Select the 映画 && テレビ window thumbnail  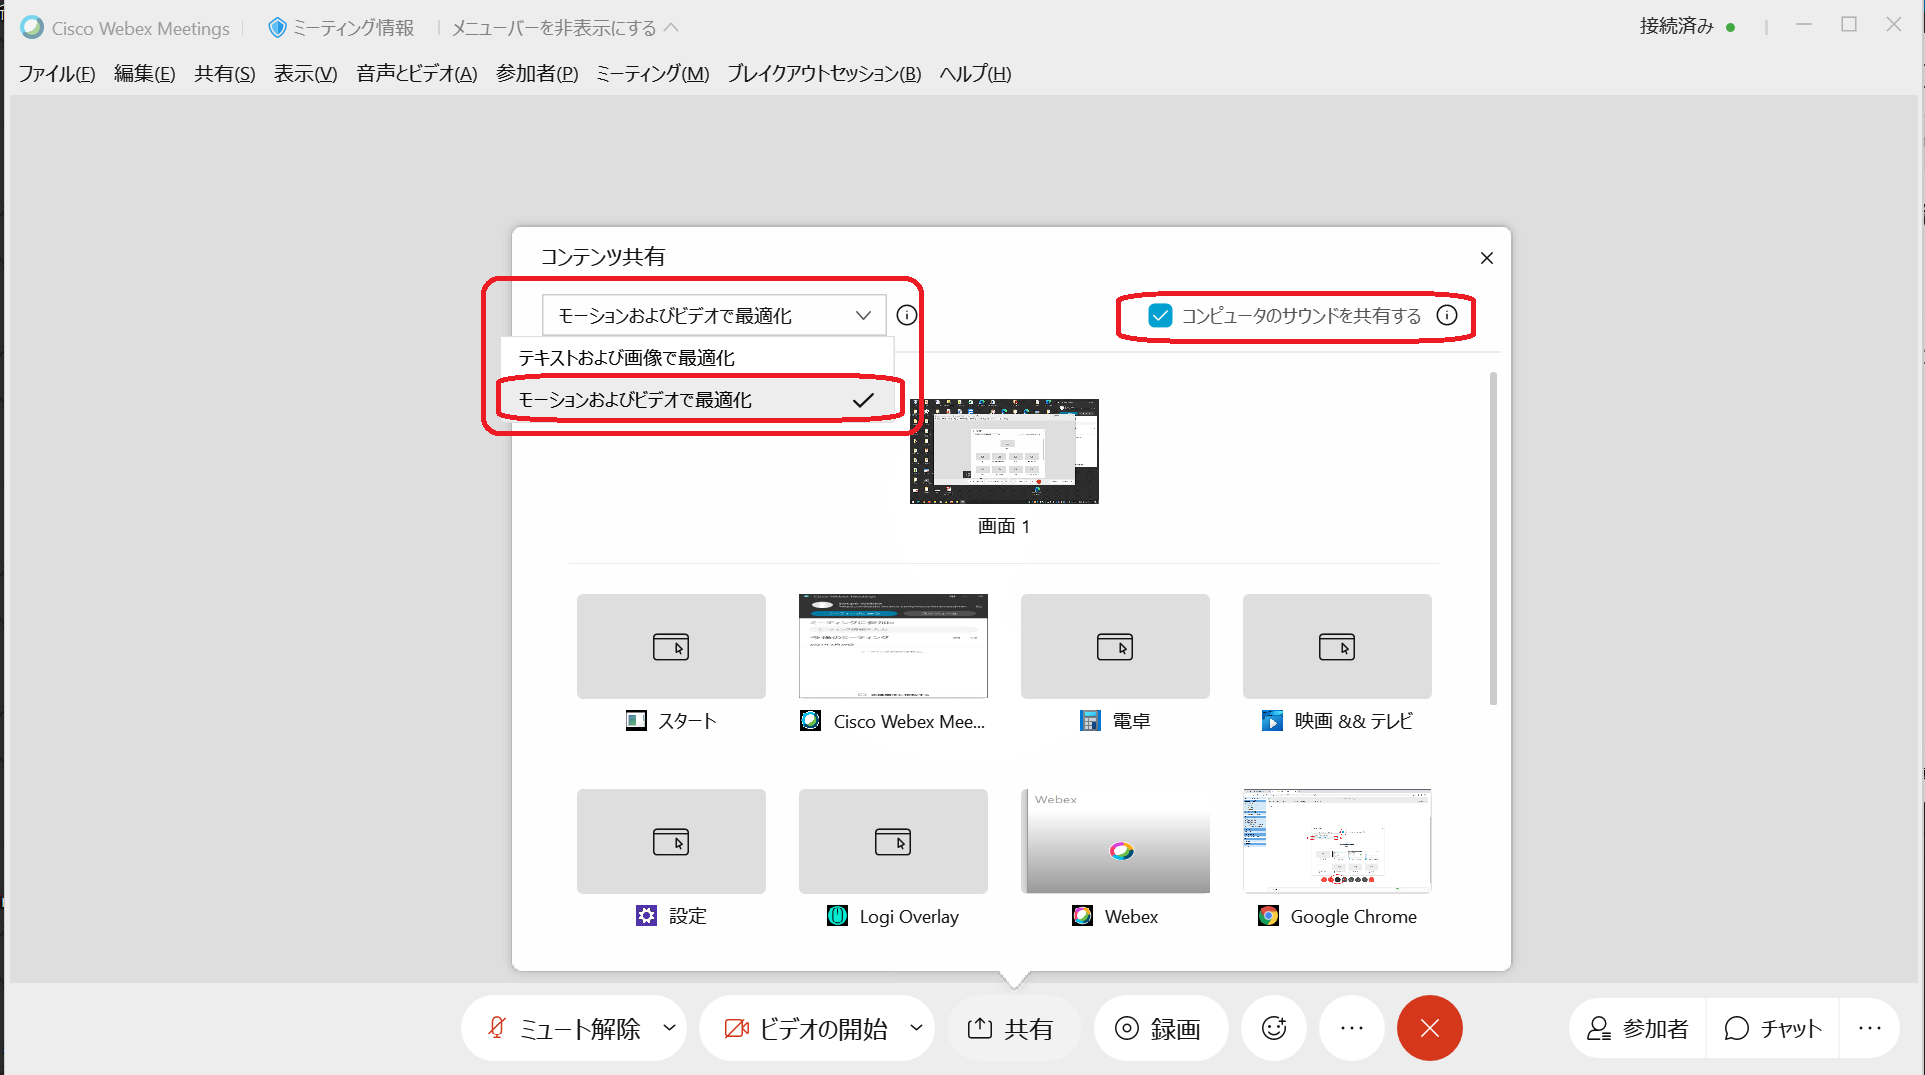1337,646
